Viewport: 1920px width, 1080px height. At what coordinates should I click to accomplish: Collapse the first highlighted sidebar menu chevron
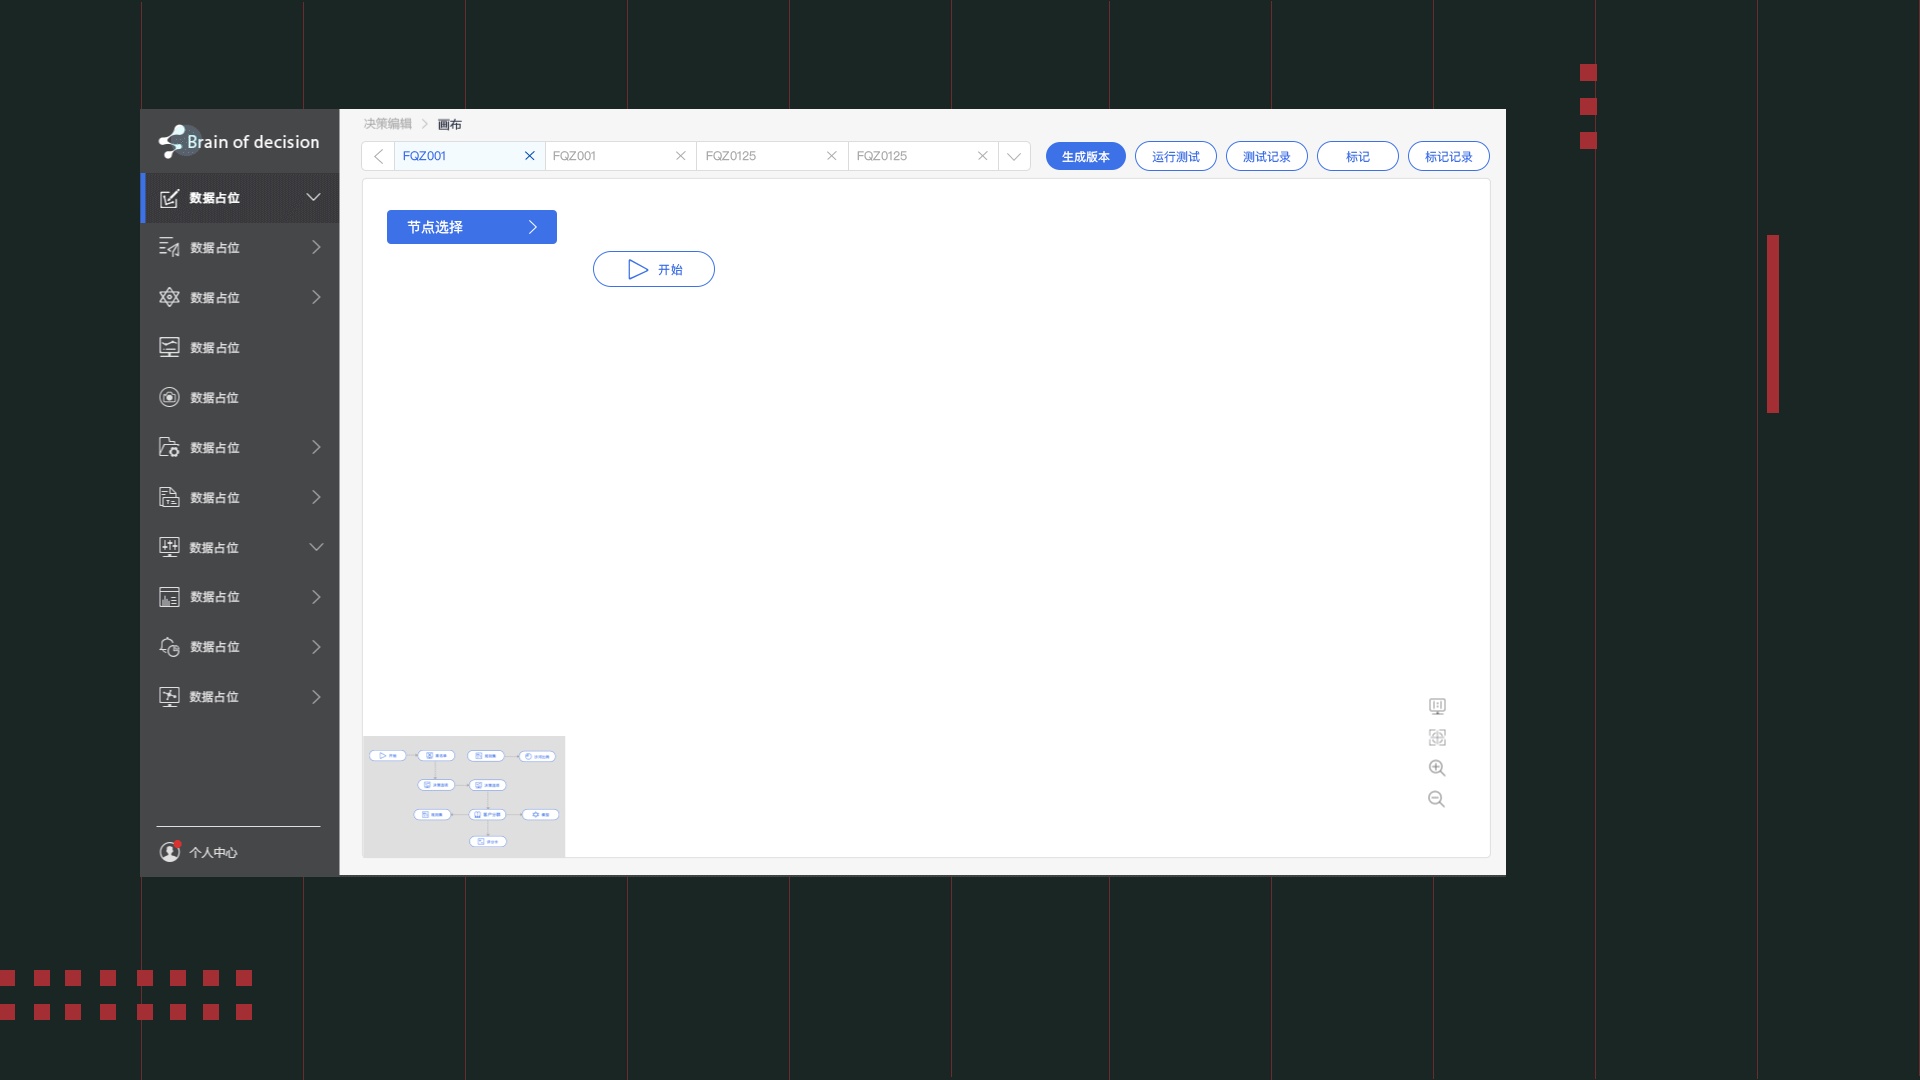tap(313, 197)
